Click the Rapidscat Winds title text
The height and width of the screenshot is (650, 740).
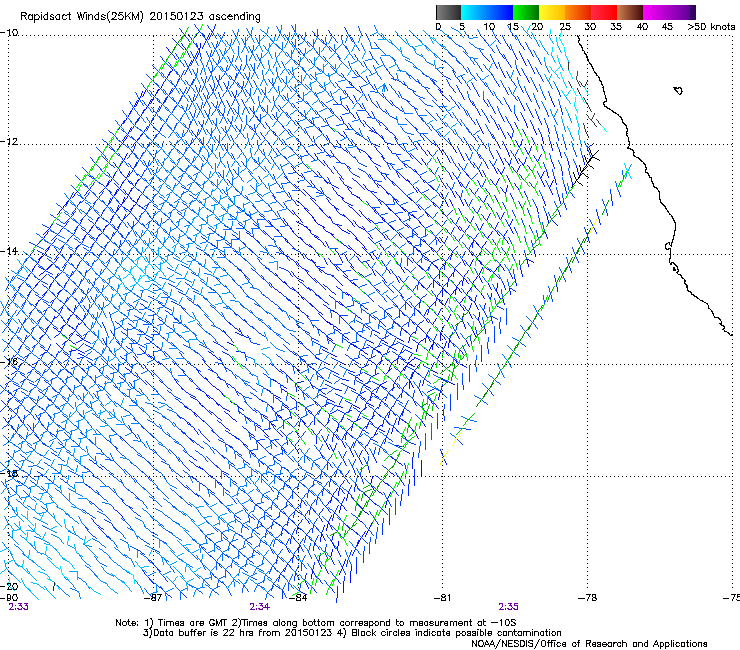click(x=140, y=16)
